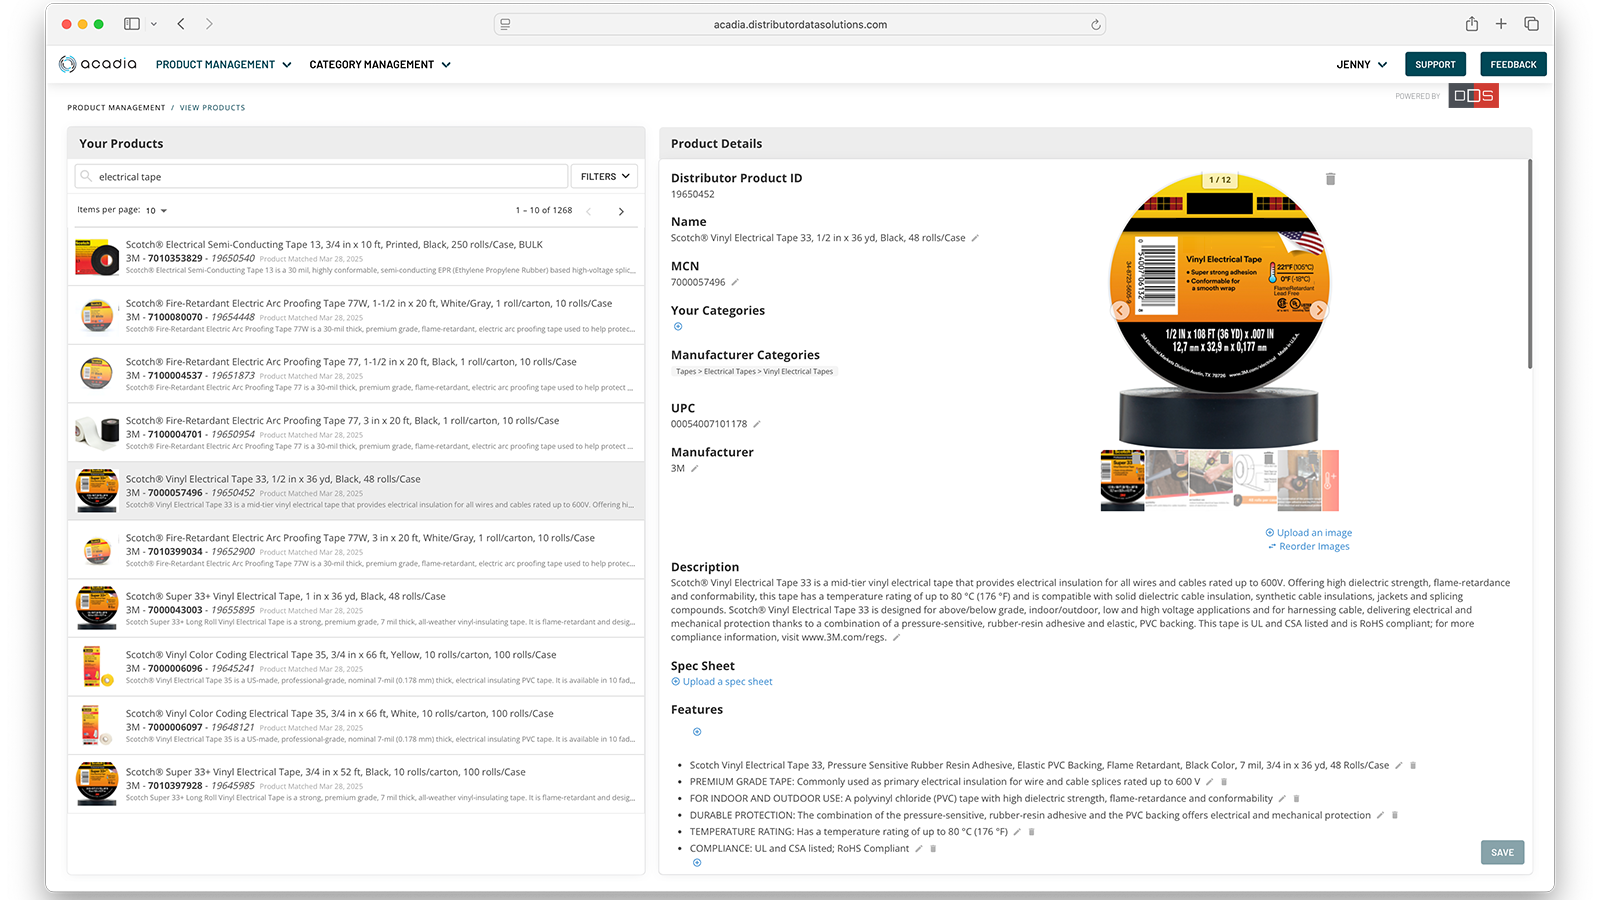Screen dimensions: 1600x900
Task: Delete the product image using the trash icon
Action: [1330, 179]
